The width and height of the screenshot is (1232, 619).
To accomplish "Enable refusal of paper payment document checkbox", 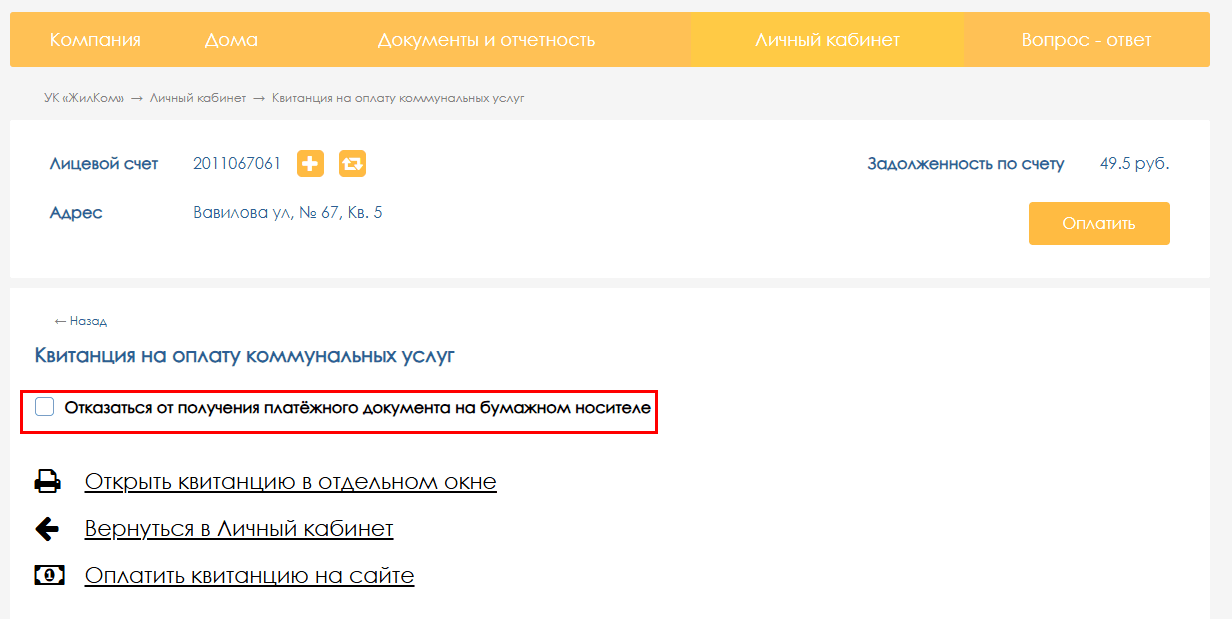I will [x=45, y=407].
